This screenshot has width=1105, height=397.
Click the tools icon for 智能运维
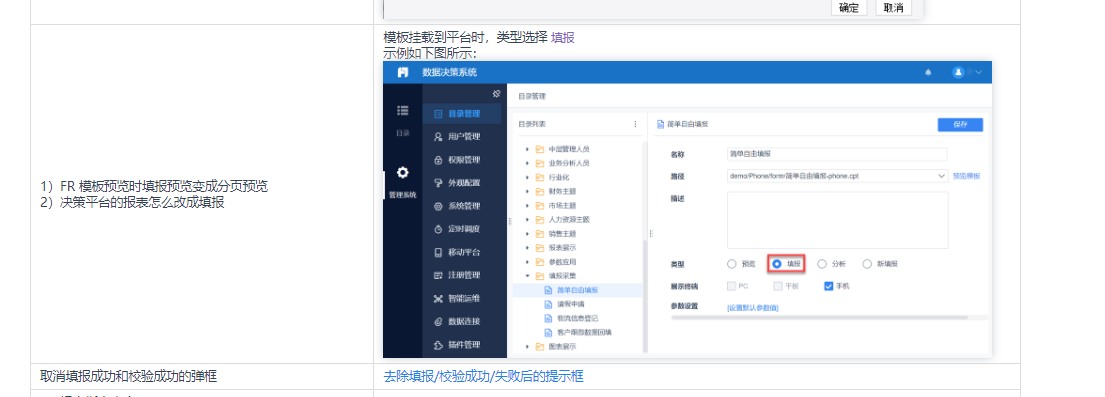[438, 299]
